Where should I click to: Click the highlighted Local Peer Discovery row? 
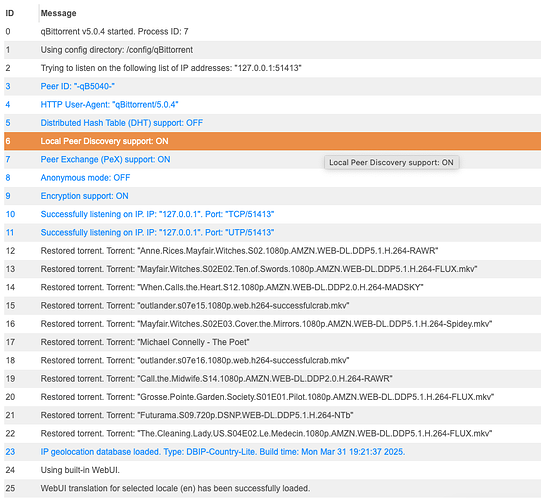tap(272, 141)
